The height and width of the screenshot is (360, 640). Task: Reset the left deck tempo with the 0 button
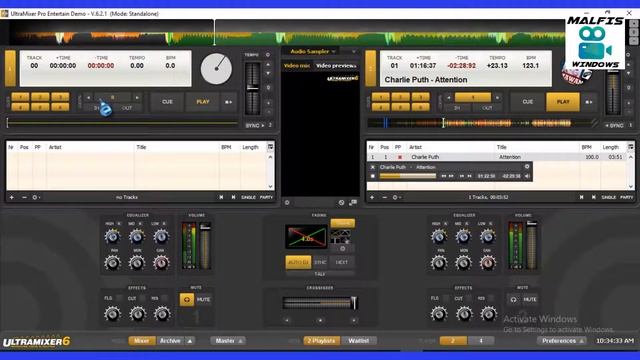tap(268, 87)
